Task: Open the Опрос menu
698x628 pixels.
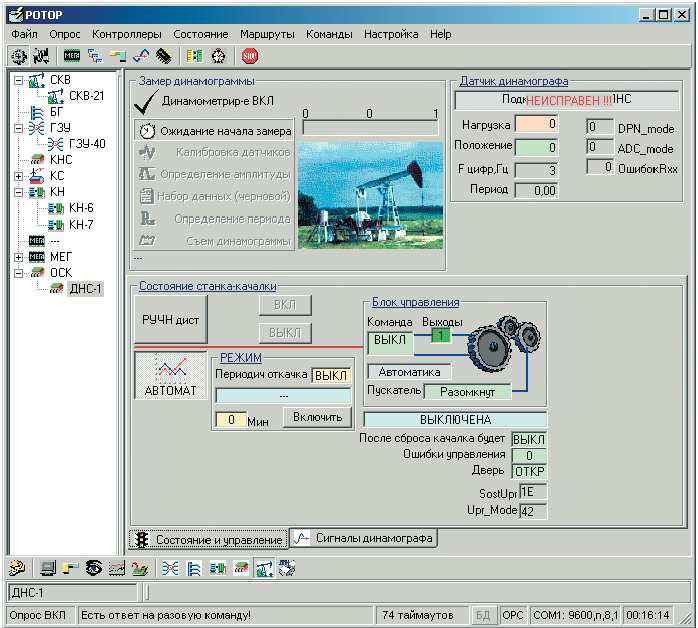Action: 65,34
